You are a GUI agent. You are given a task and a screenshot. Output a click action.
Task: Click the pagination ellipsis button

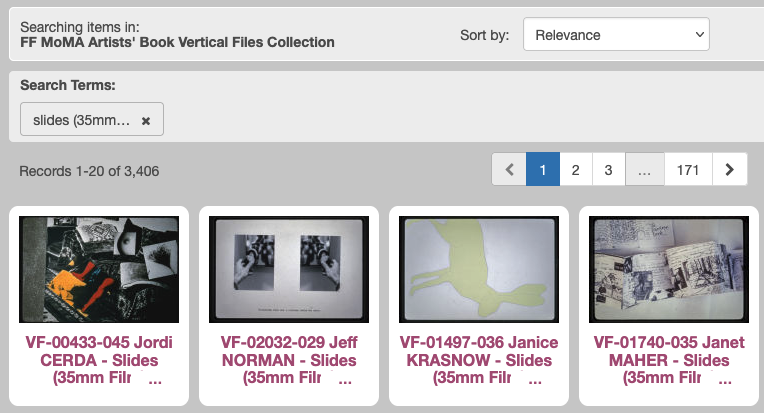[x=644, y=170]
